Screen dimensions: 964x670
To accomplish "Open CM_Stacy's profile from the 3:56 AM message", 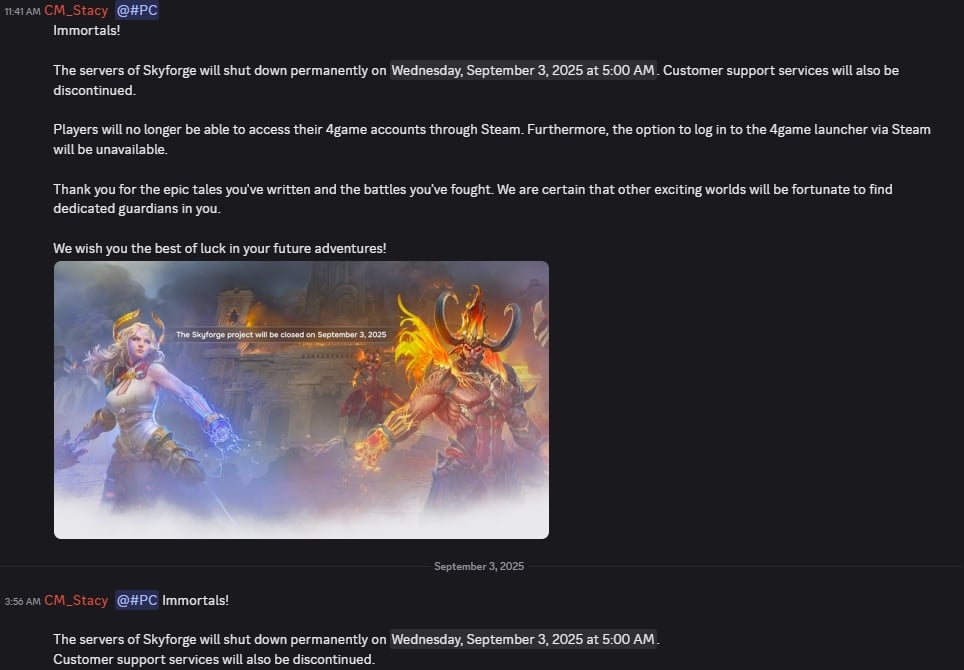I will pyautogui.click(x=76, y=601).
